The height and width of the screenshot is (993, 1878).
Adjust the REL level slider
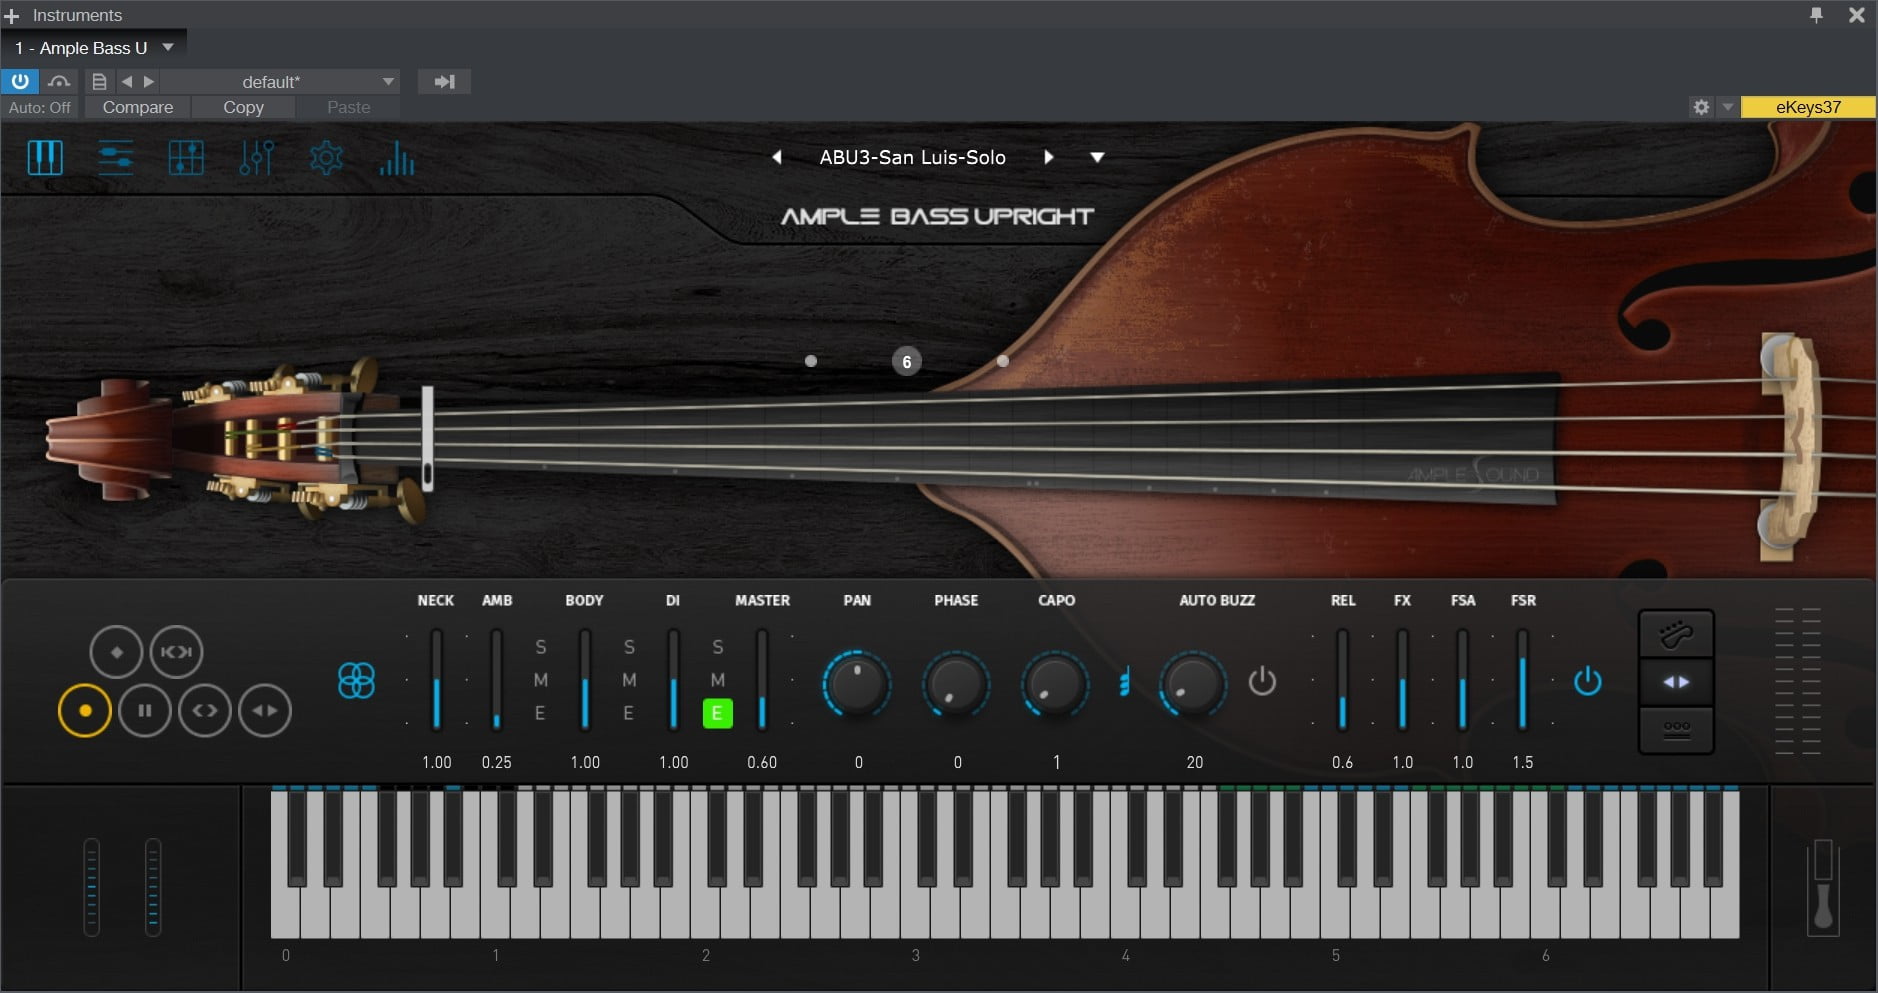(1342, 680)
